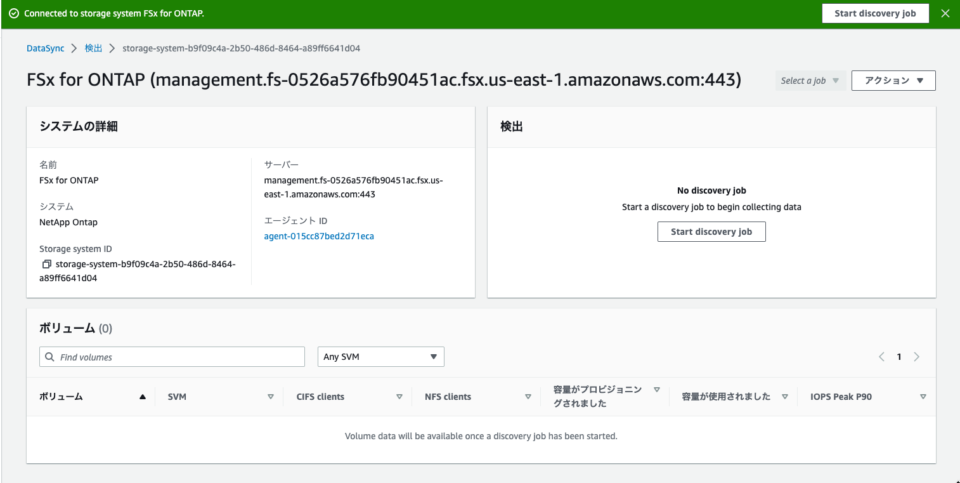Click the Find volumes search field
960x483 pixels.
click(172, 357)
